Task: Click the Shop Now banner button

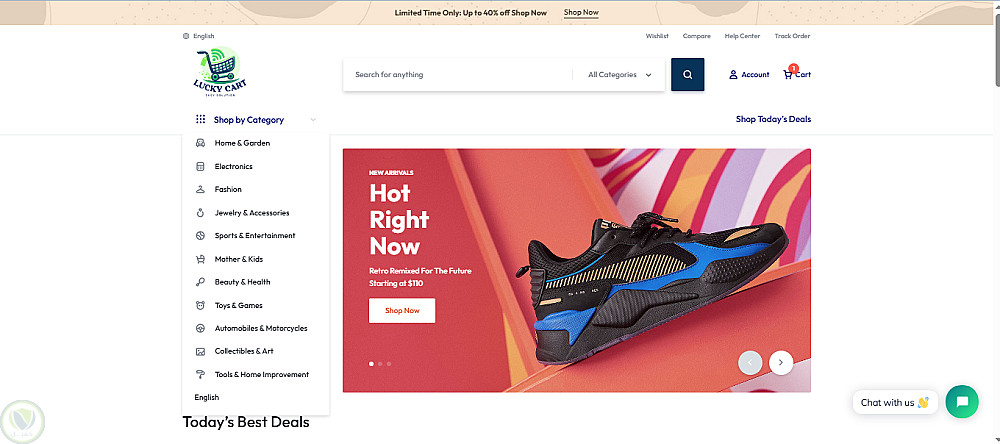Action: coord(402,311)
